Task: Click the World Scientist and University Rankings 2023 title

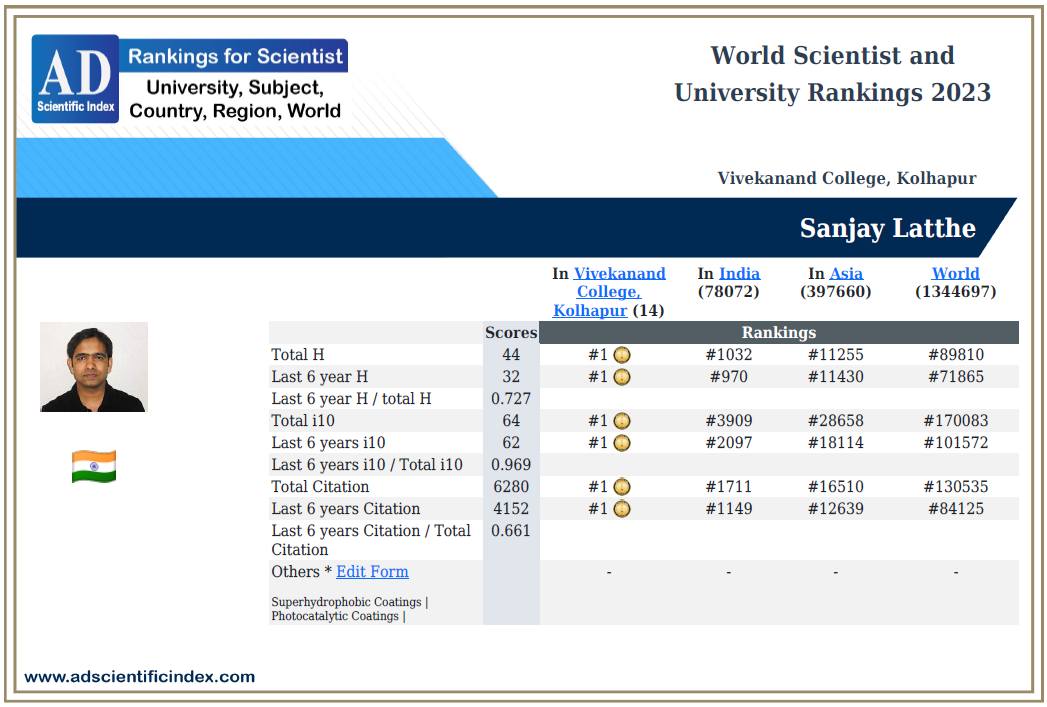Action: 833,73
